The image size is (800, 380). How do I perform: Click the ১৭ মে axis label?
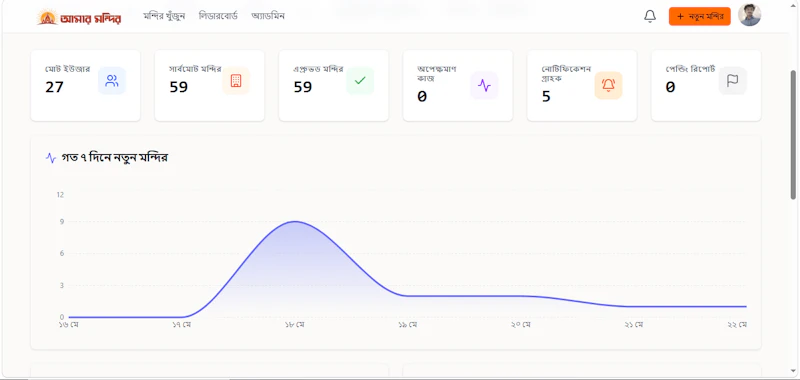tap(182, 325)
